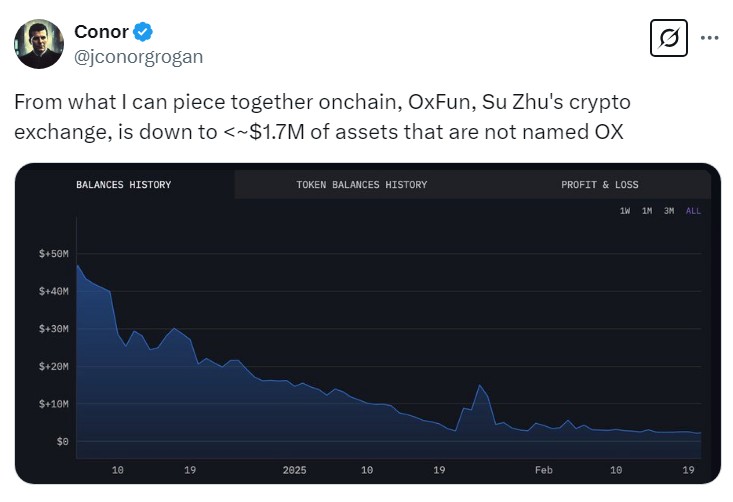
Task: Click the Grok icon button
Action: [x=668, y=39]
